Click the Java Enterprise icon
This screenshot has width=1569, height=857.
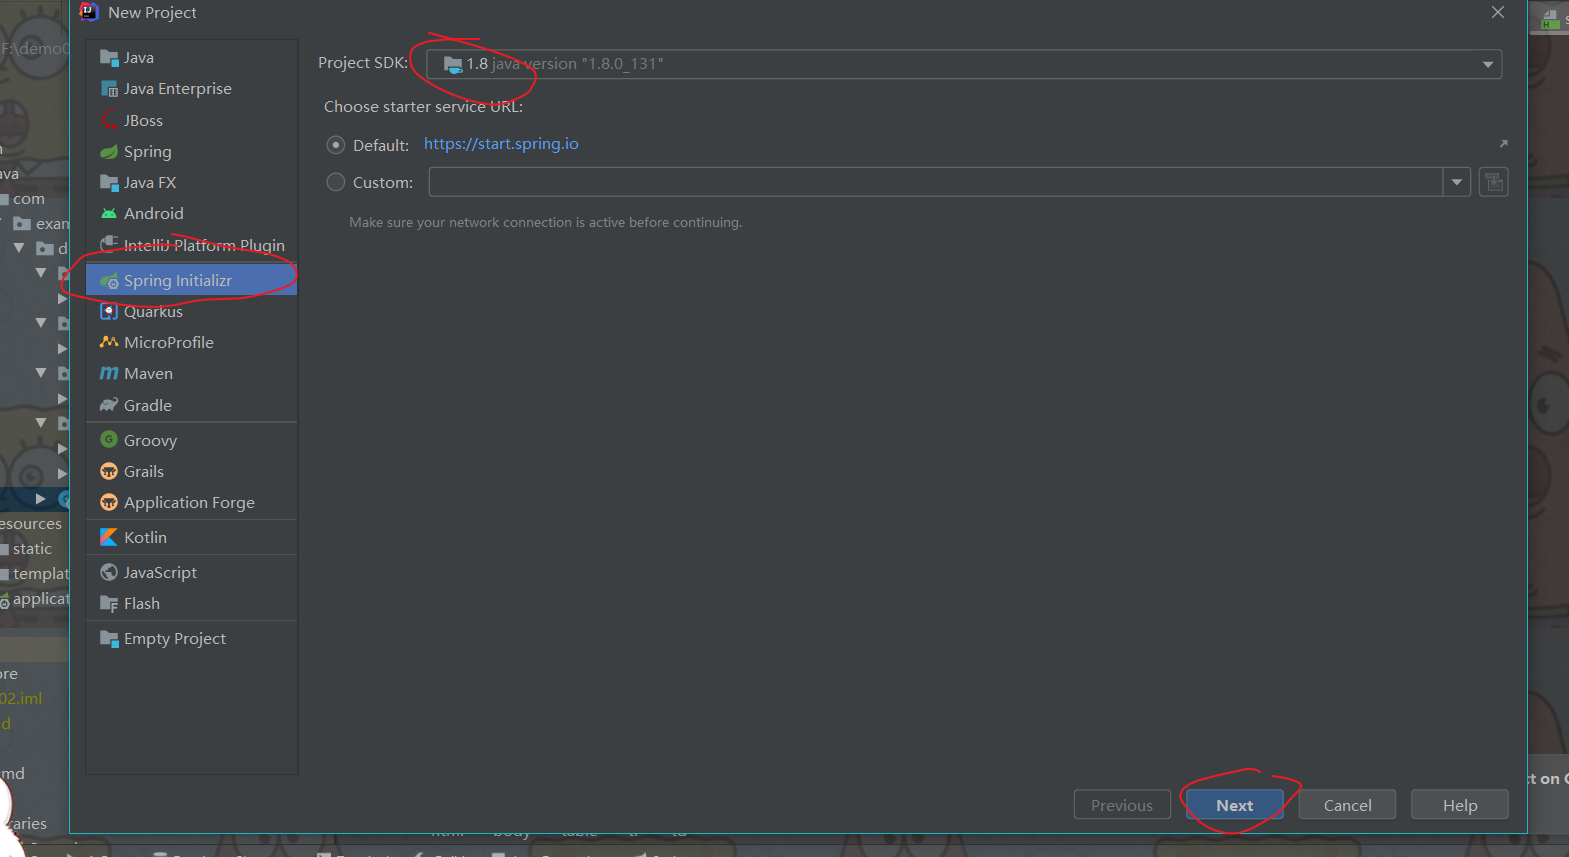coord(109,88)
